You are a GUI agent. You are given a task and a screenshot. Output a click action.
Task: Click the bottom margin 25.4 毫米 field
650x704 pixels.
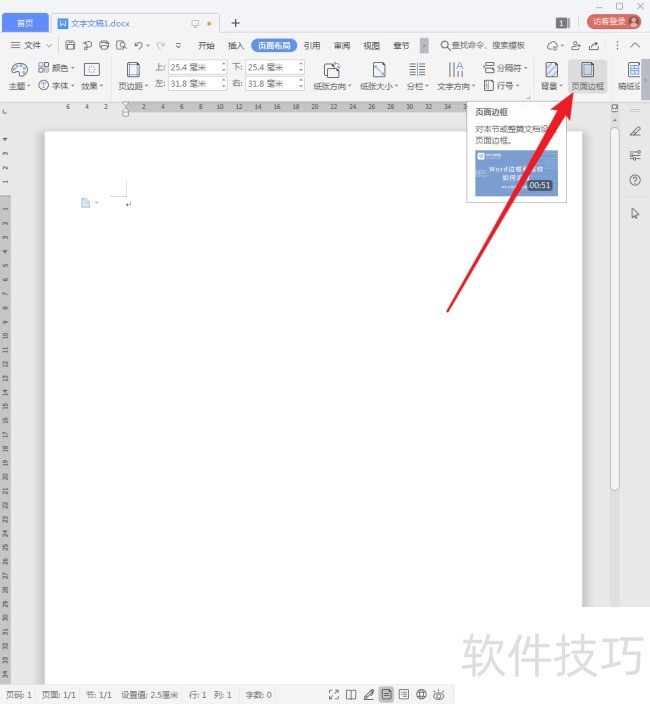pos(271,67)
